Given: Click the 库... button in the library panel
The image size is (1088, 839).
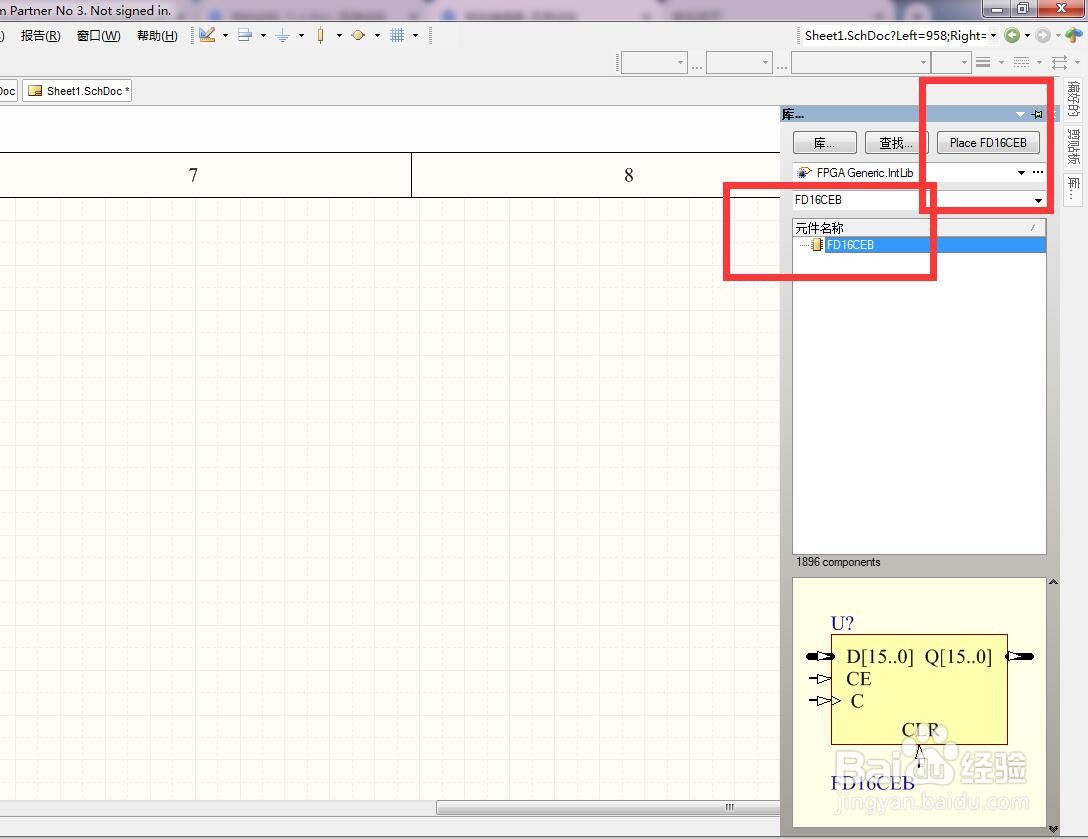Looking at the screenshot, I should click(x=824, y=143).
